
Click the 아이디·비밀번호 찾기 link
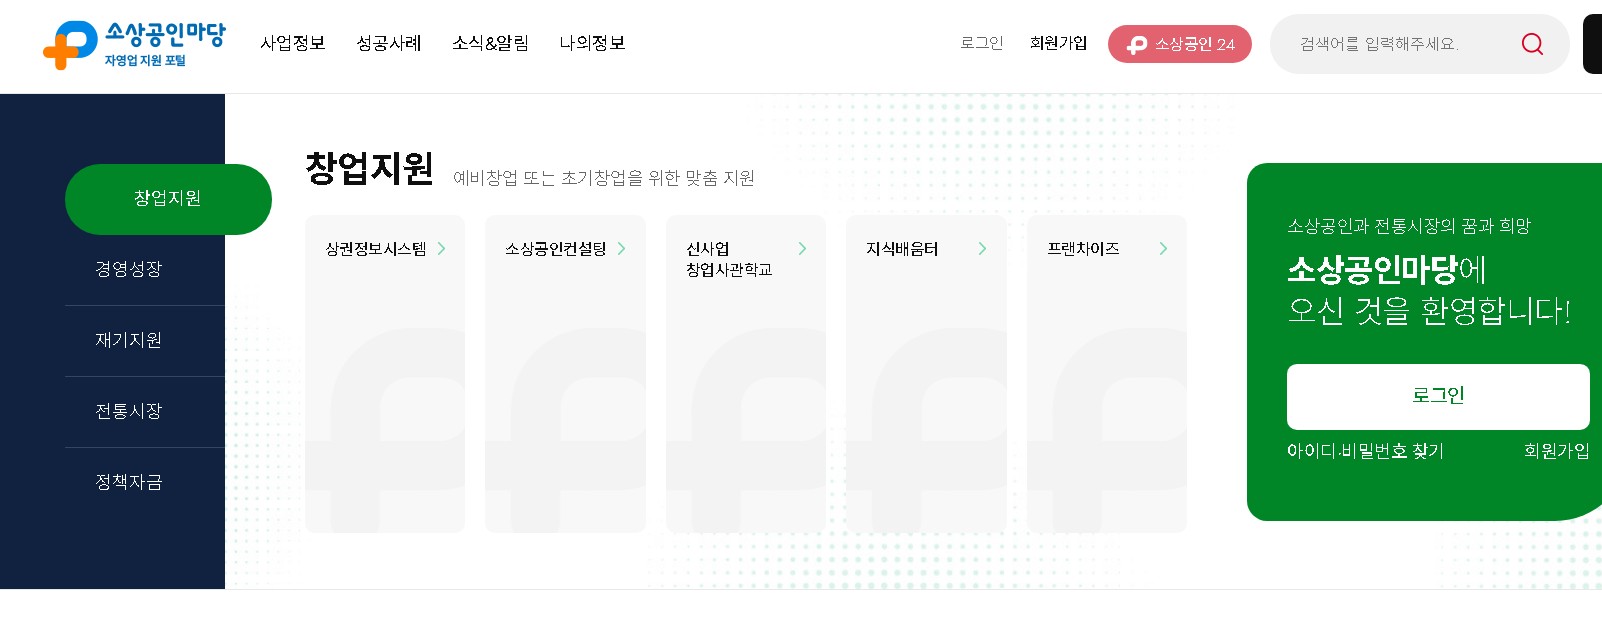click(1365, 450)
